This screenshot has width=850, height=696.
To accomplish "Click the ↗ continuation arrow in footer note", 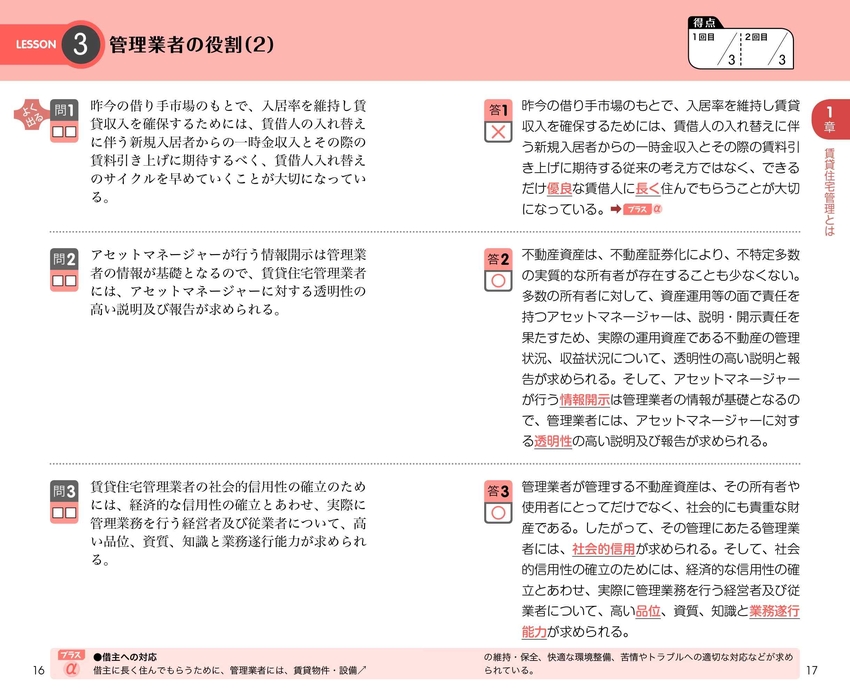I will click(x=362, y=671).
